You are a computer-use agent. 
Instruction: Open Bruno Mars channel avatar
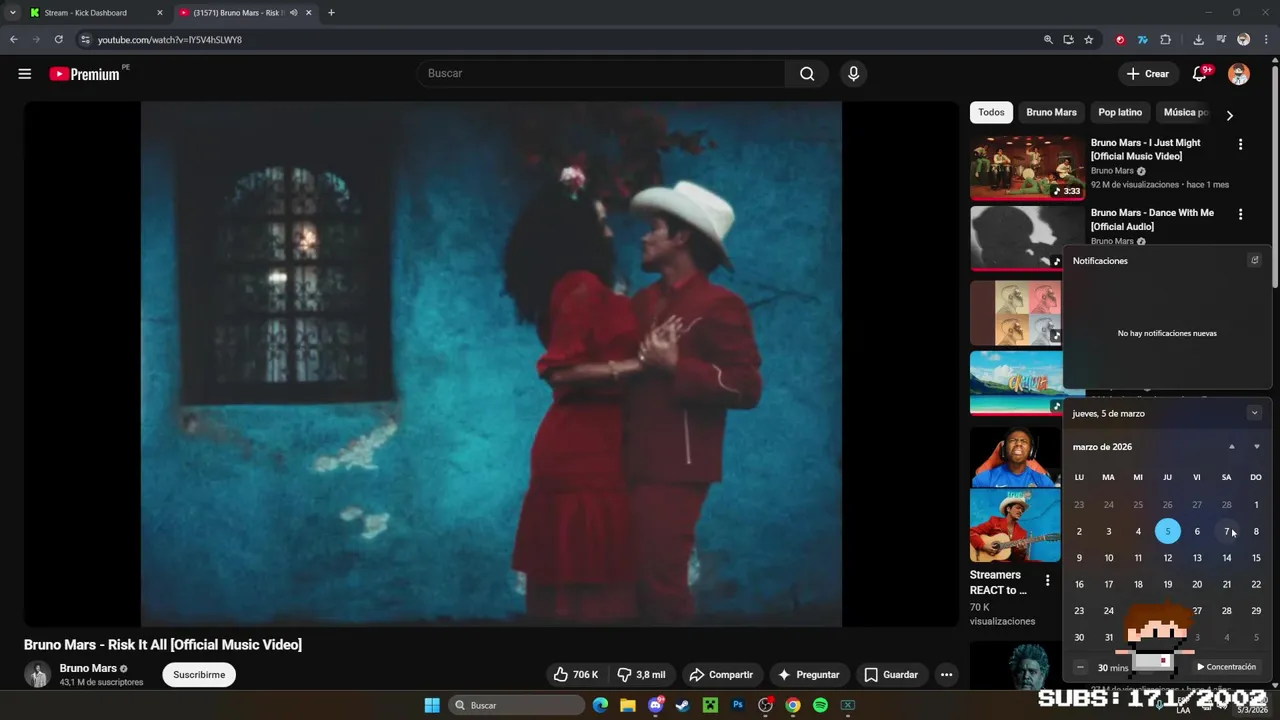[x=37, y=675]
